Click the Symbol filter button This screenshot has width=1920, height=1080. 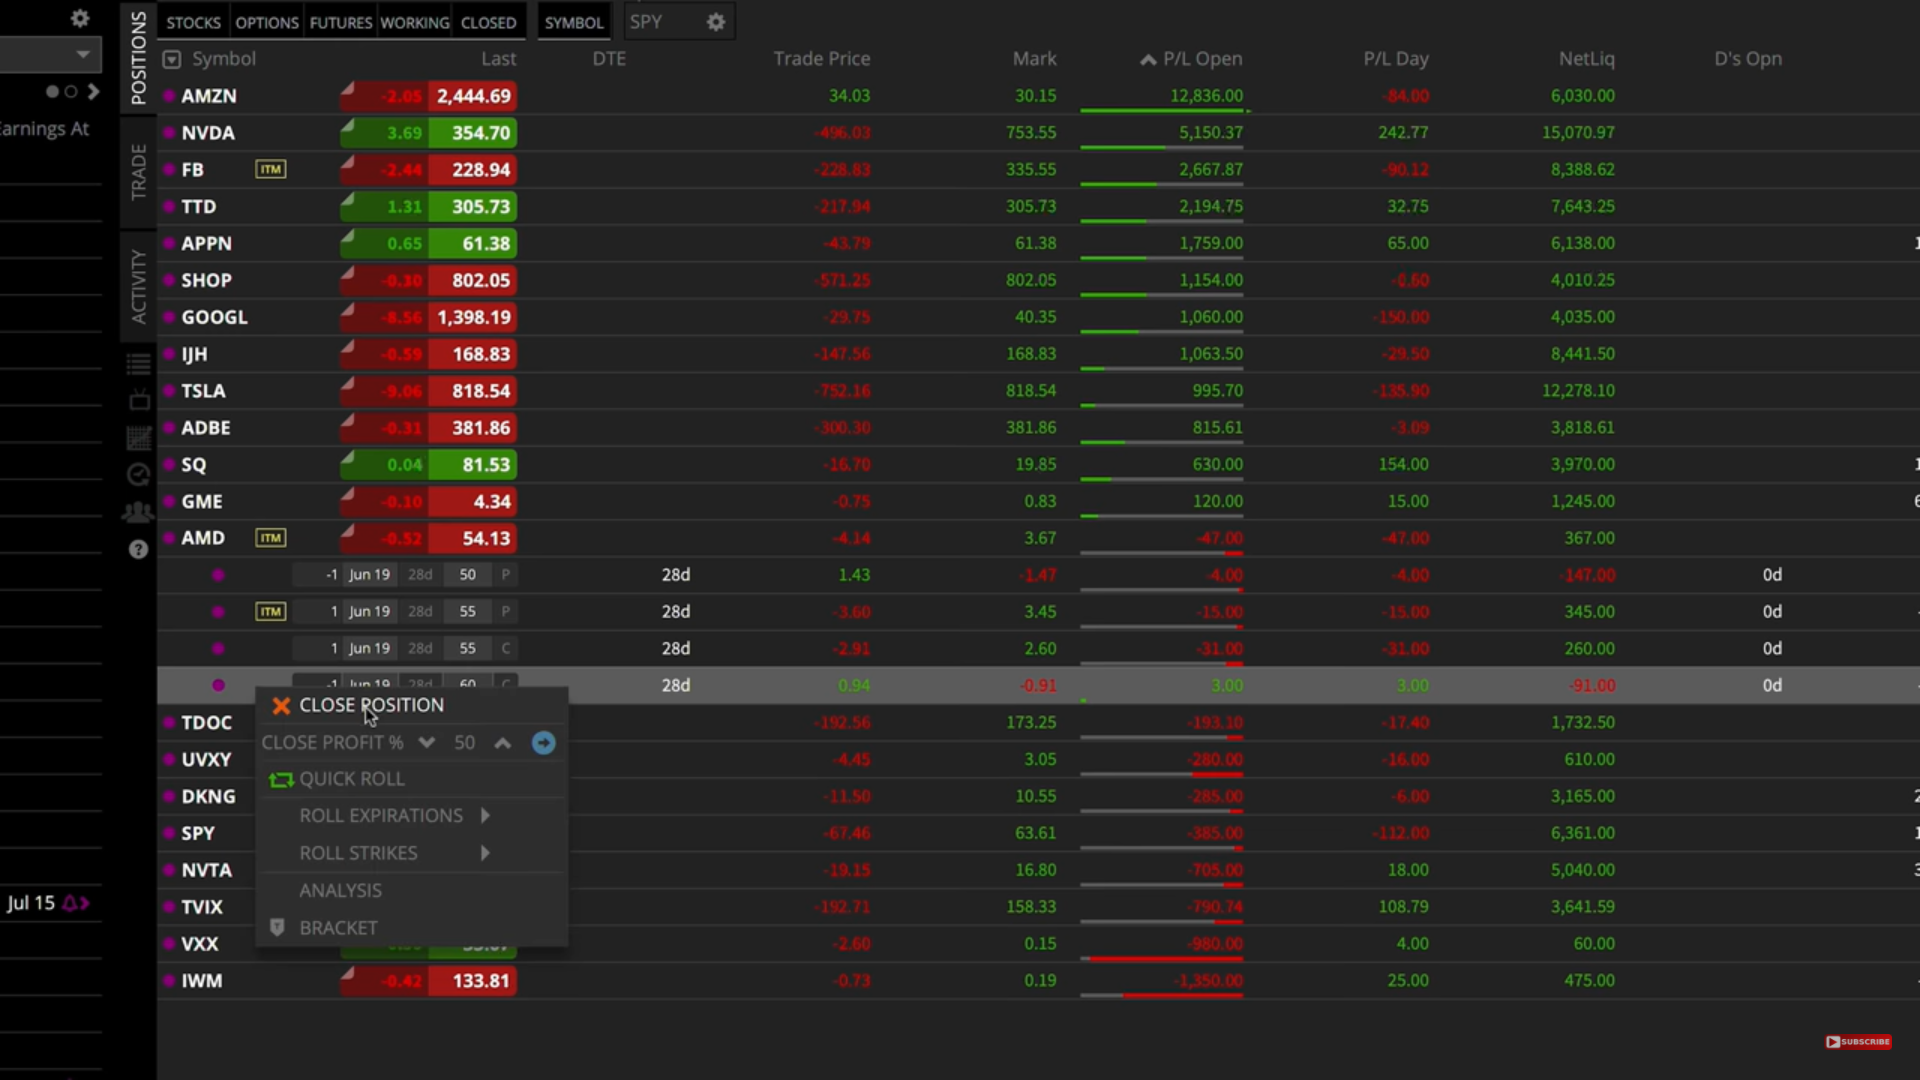(574, 23)
